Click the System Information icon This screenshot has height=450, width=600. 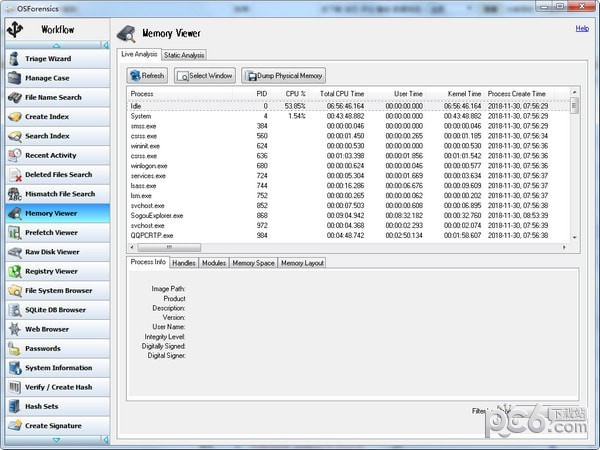[15, 368]
